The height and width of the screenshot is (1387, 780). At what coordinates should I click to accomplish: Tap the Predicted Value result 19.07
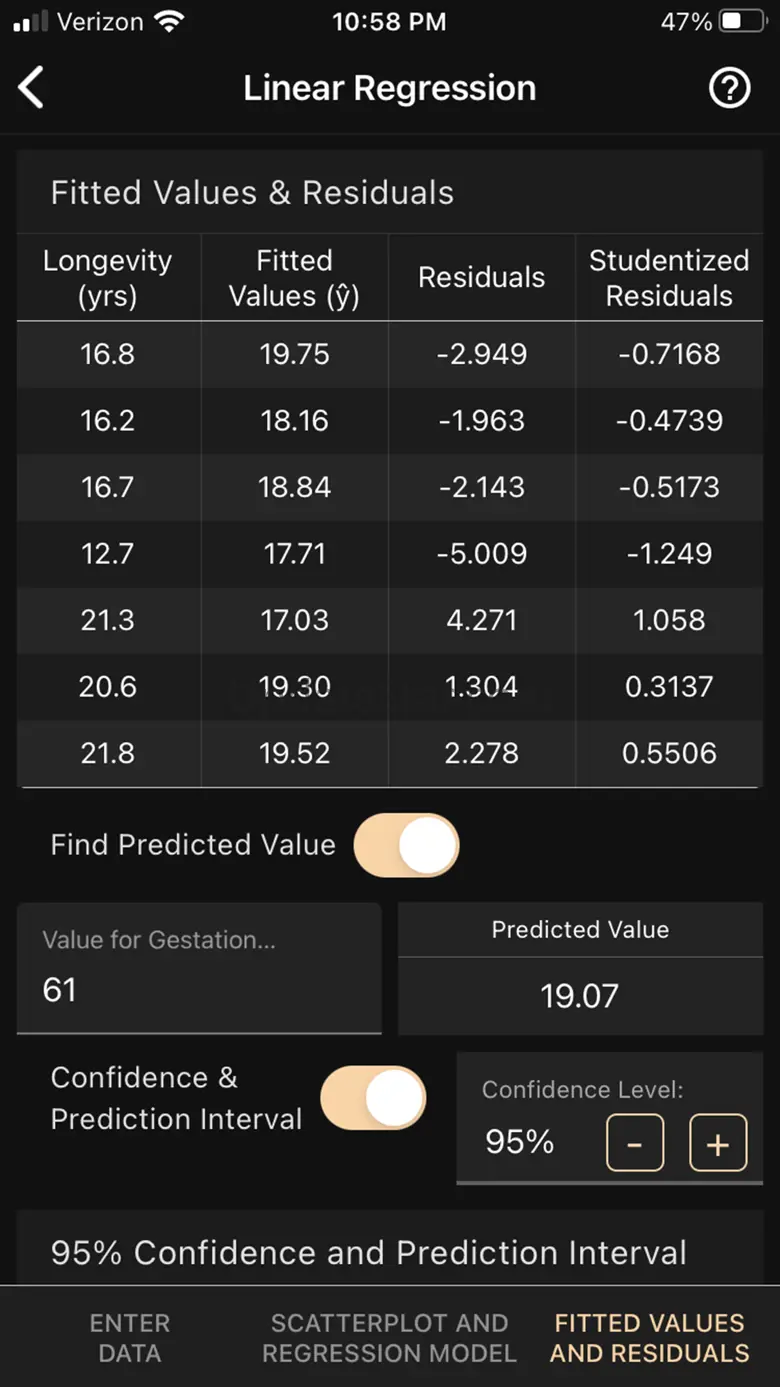[x=580, y=995]
